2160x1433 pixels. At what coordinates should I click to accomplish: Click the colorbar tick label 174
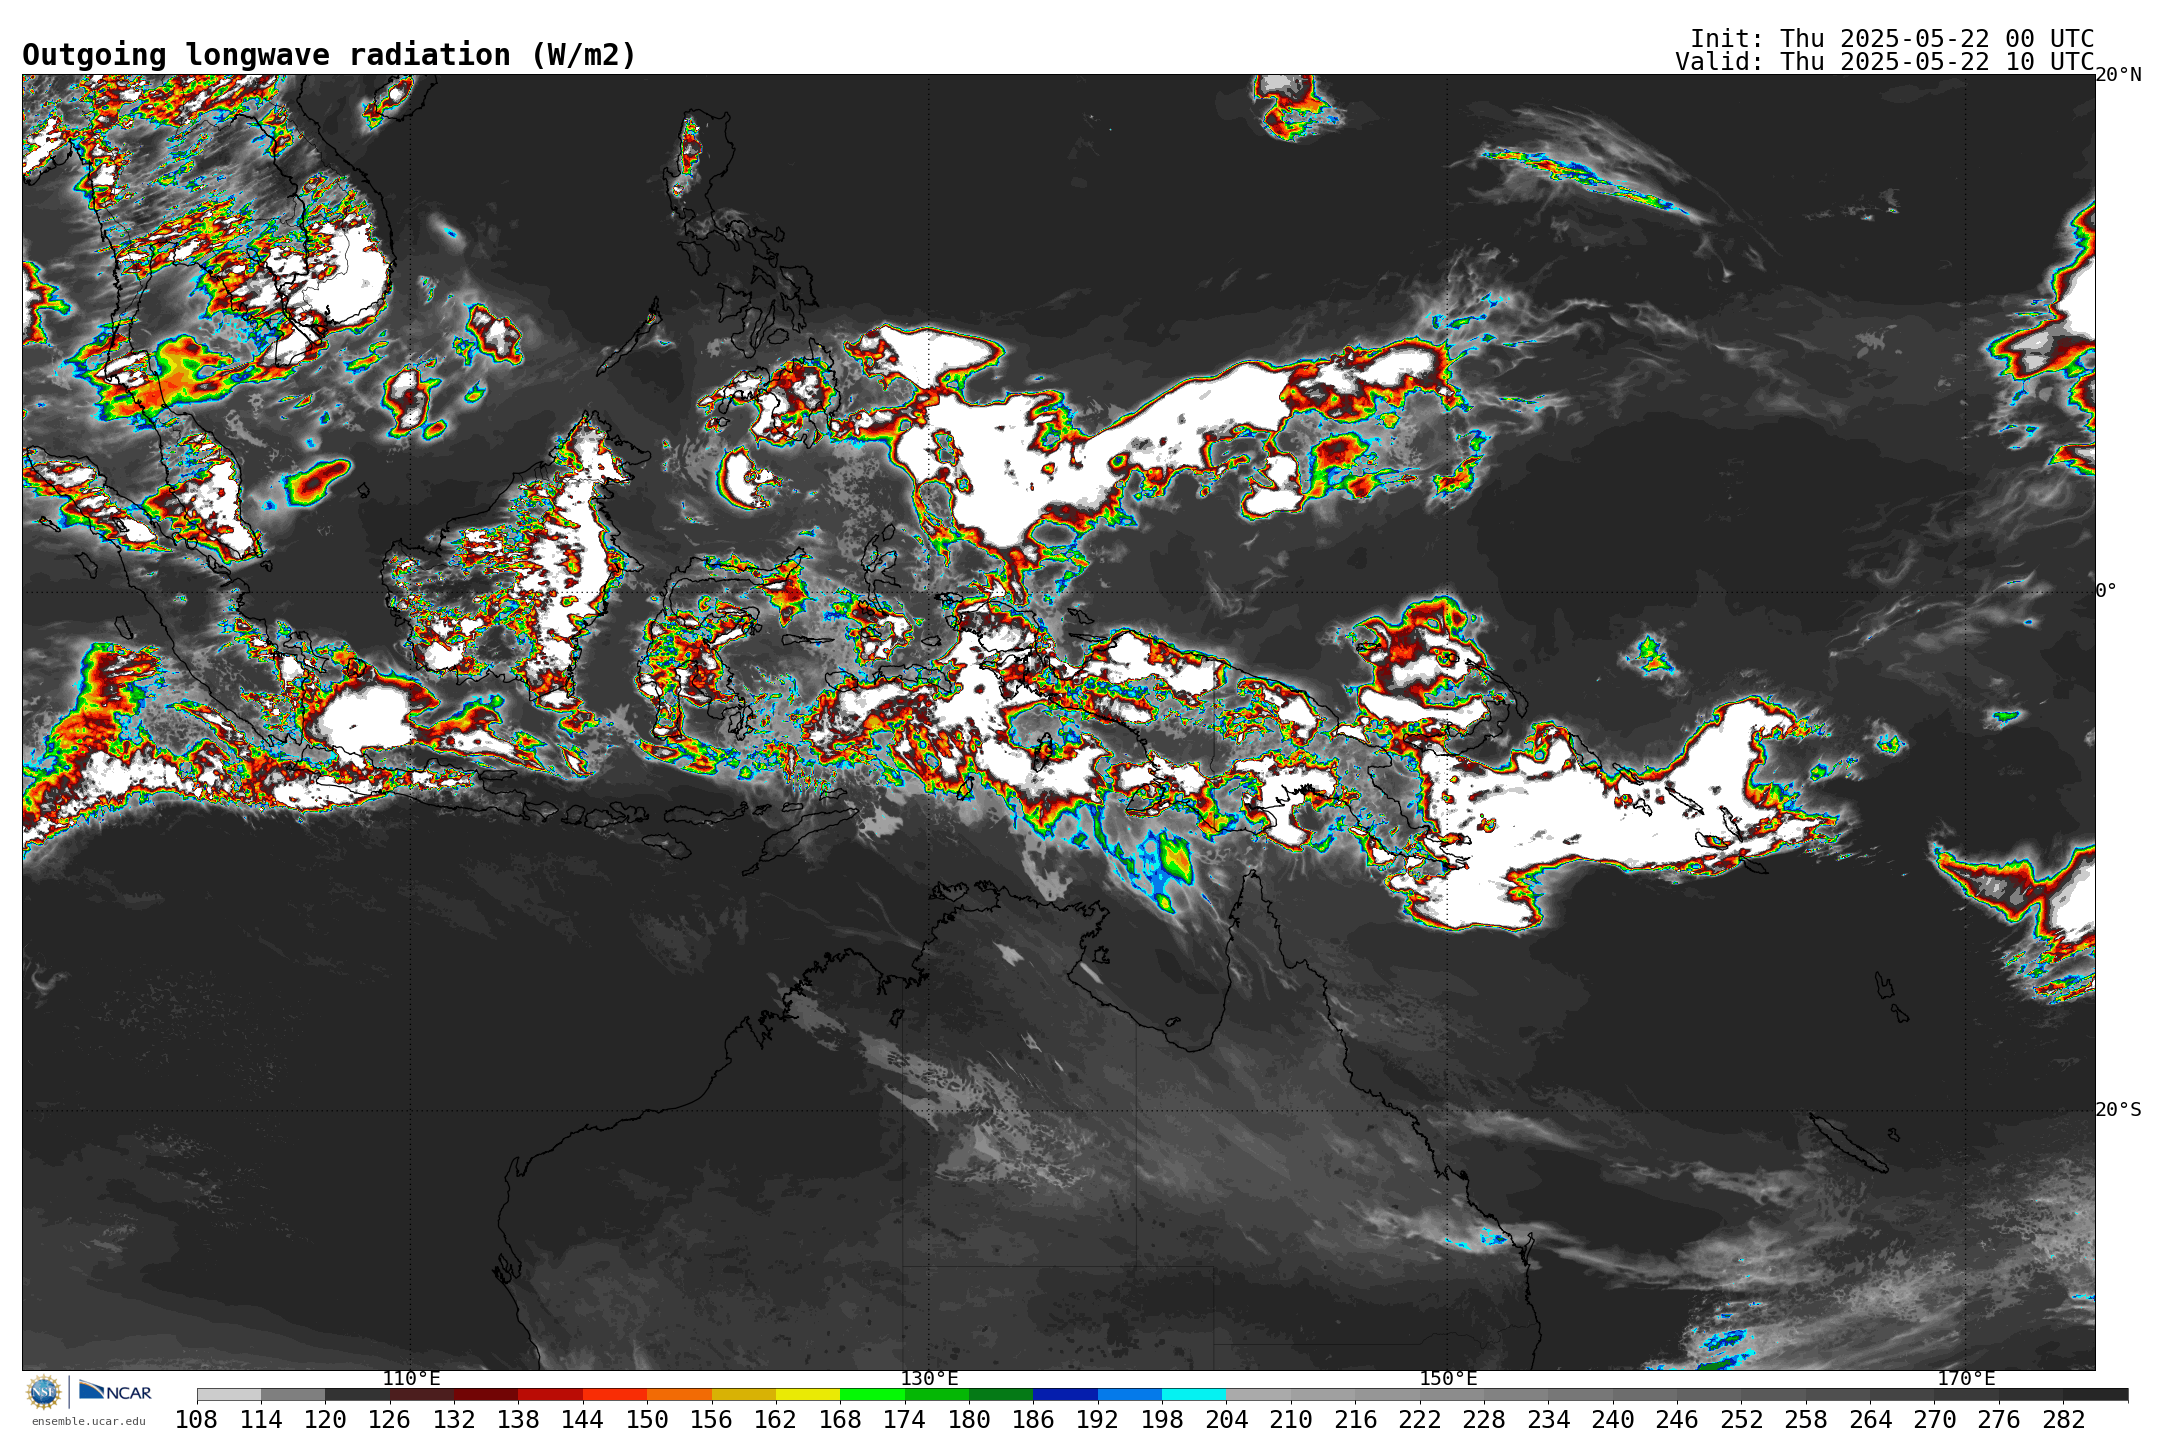pyautogui.click(x=905, y=1420)
